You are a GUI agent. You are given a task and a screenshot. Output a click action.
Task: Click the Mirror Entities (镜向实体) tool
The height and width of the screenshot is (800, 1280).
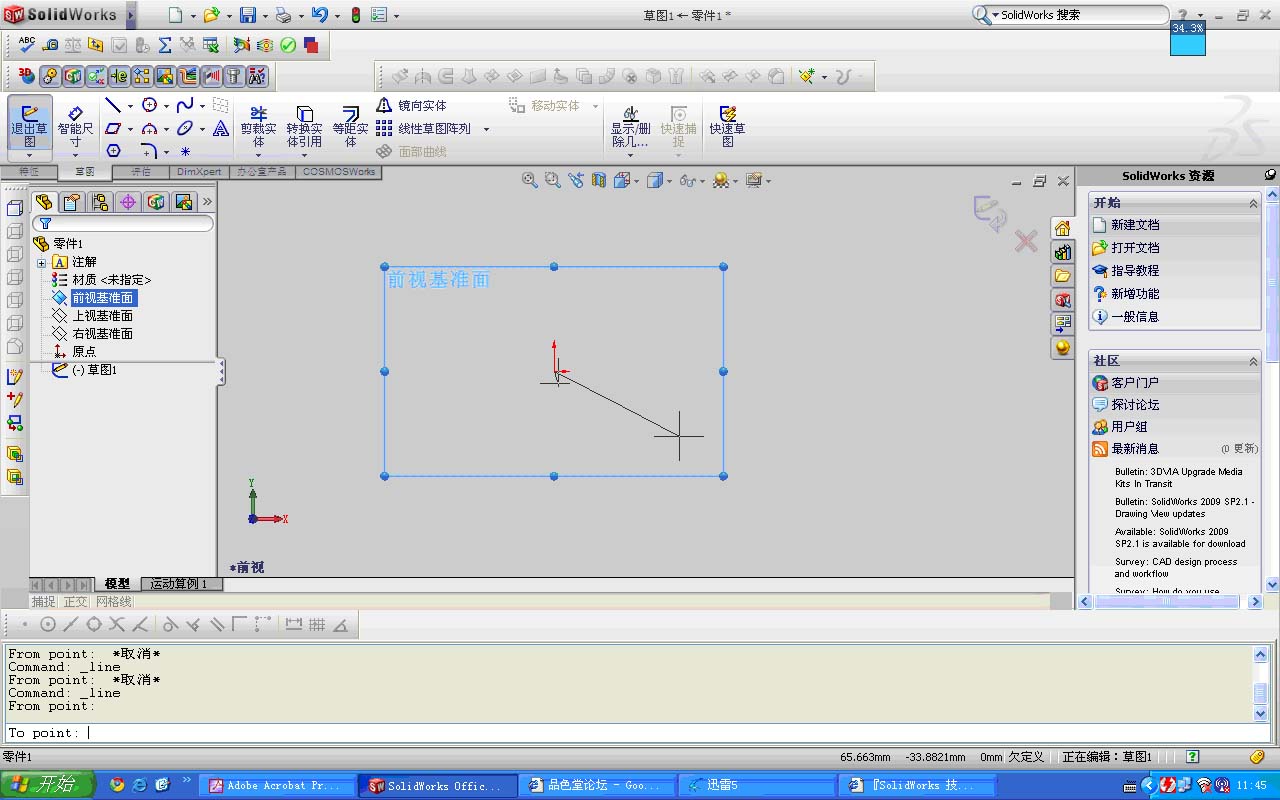[411, 105]
